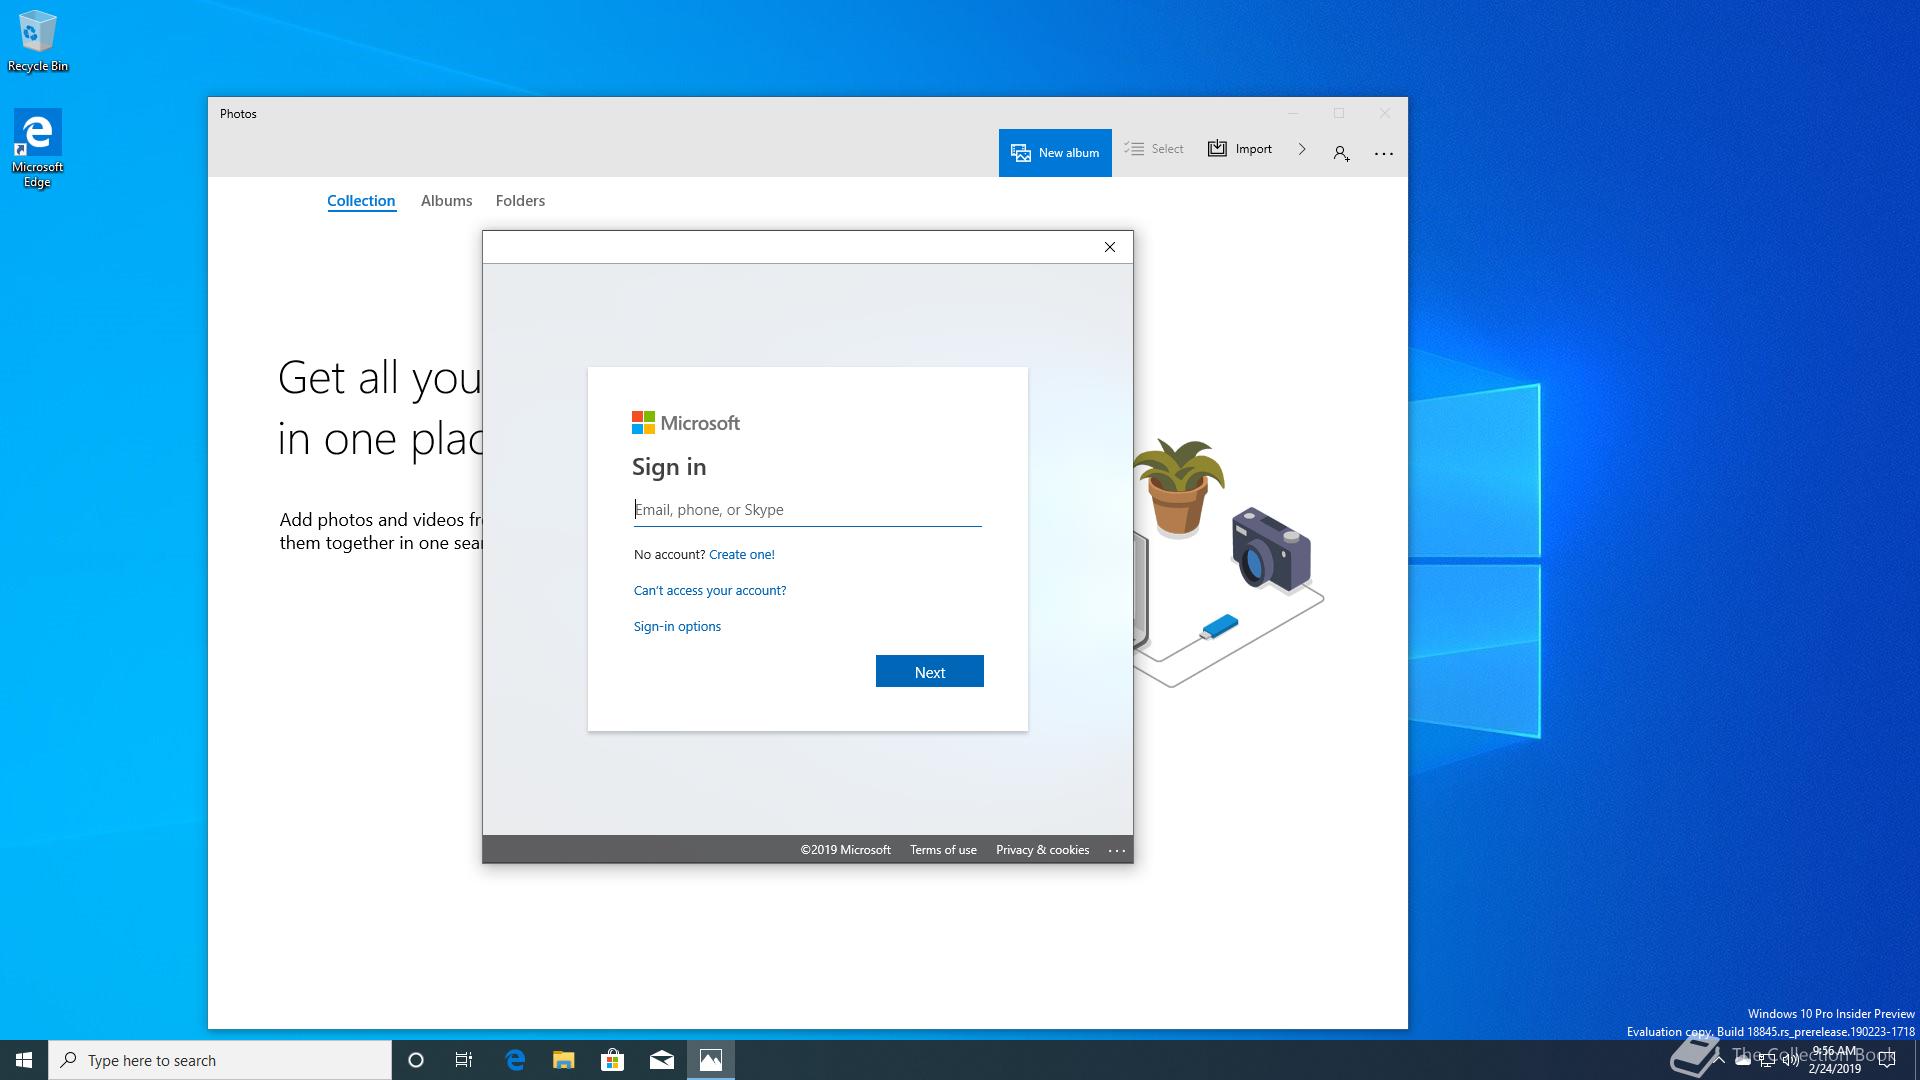Image resolution: width=1920 pixels, height=1080 pixels.
Task: Click the add account person icon
Action: tap(1341, 153)
